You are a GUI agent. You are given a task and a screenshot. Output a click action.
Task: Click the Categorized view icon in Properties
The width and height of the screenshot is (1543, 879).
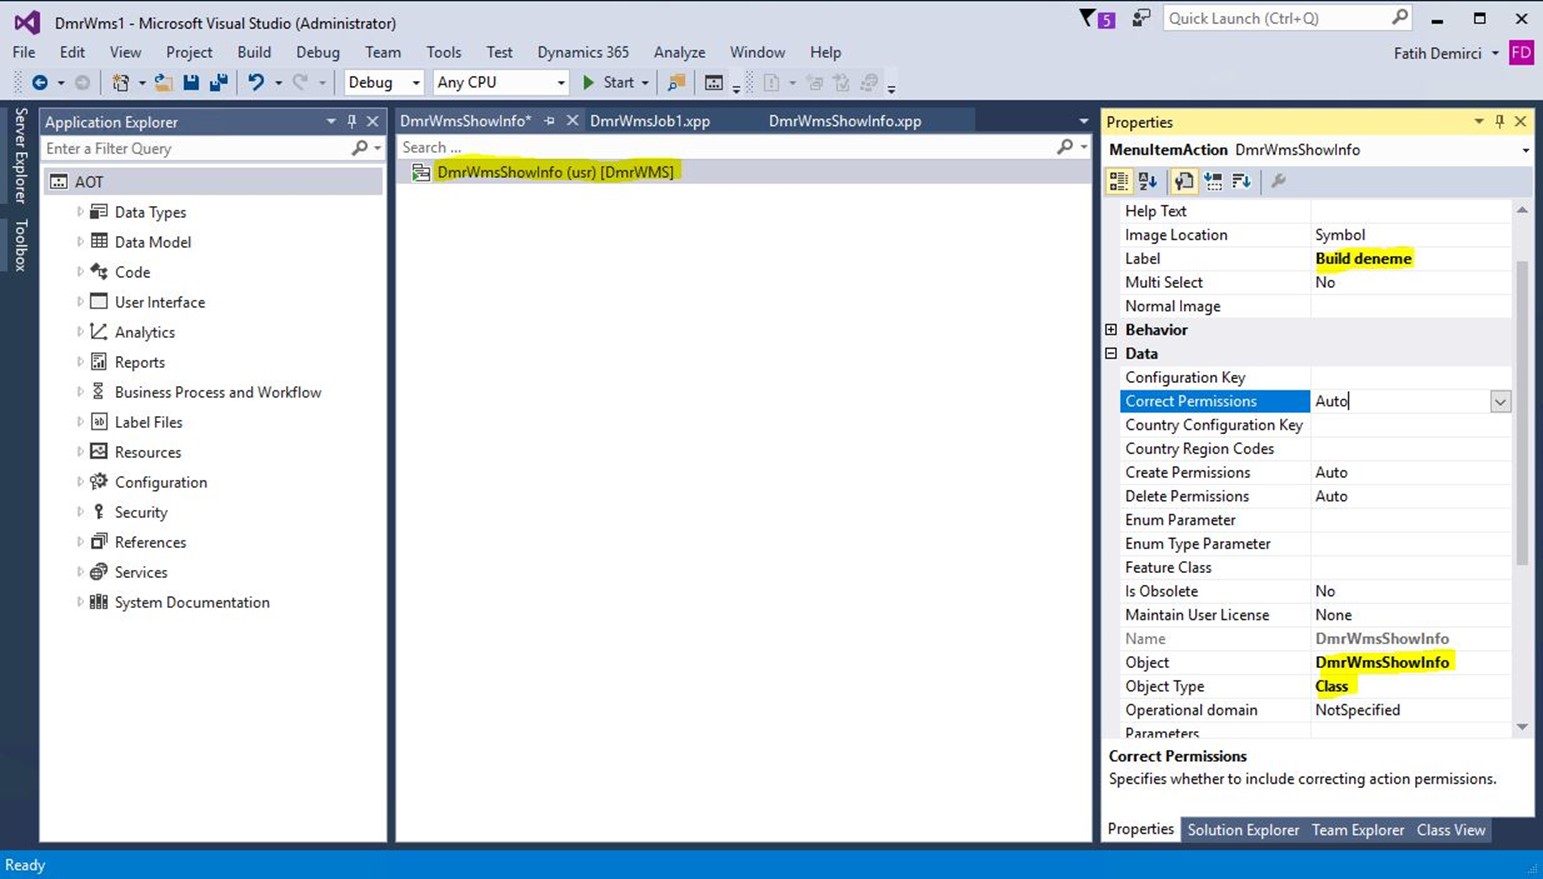coord(1118,181)
